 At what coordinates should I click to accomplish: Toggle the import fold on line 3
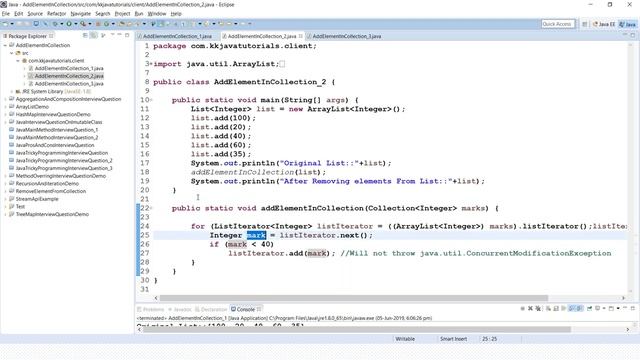click(151, 64)
